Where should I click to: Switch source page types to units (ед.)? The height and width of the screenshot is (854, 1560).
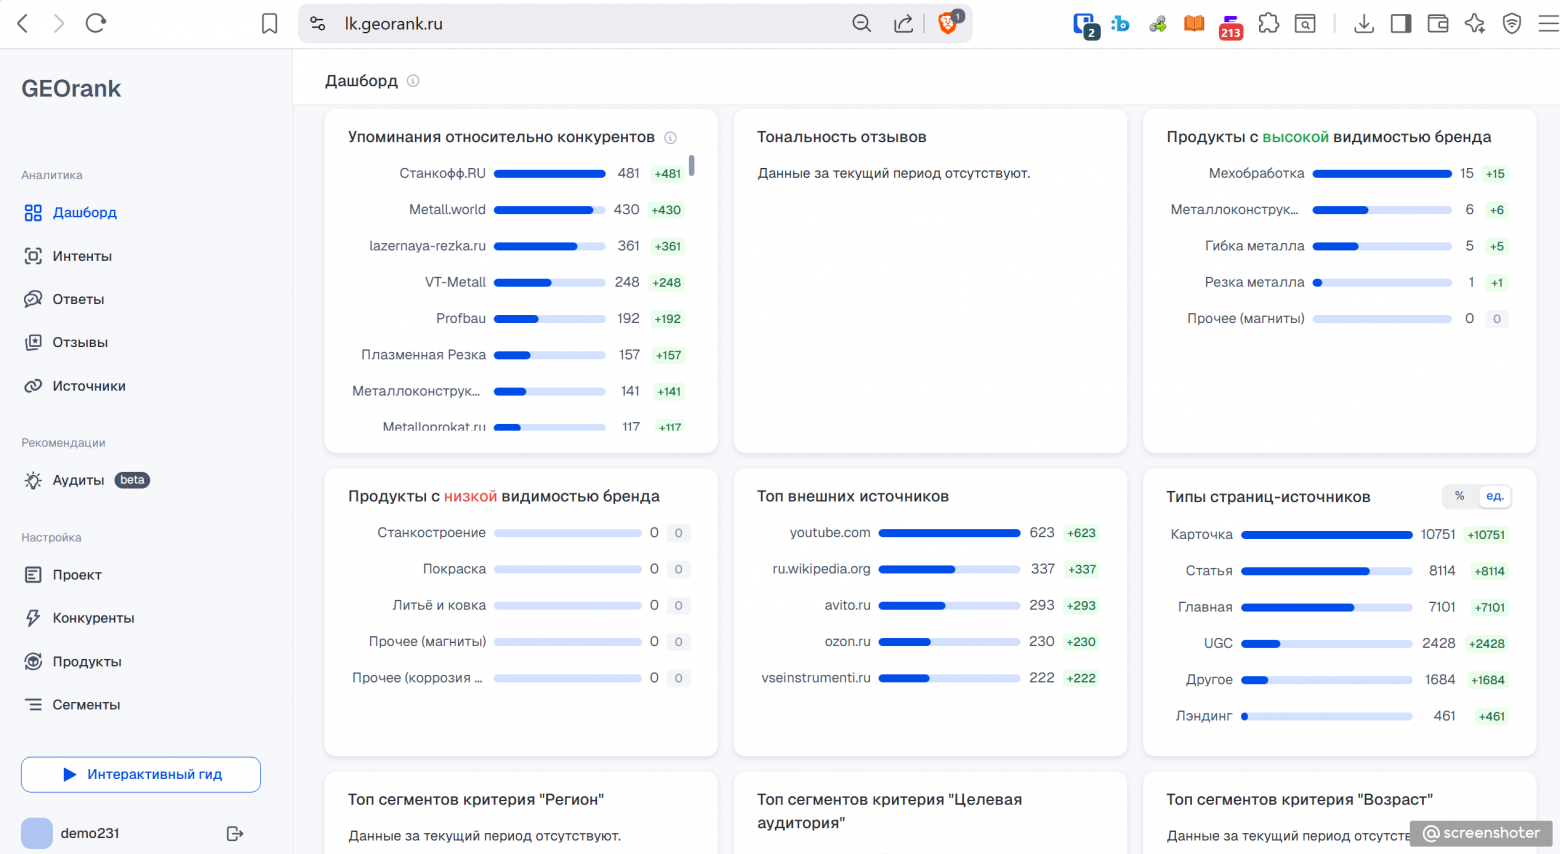pos(1494,496)
